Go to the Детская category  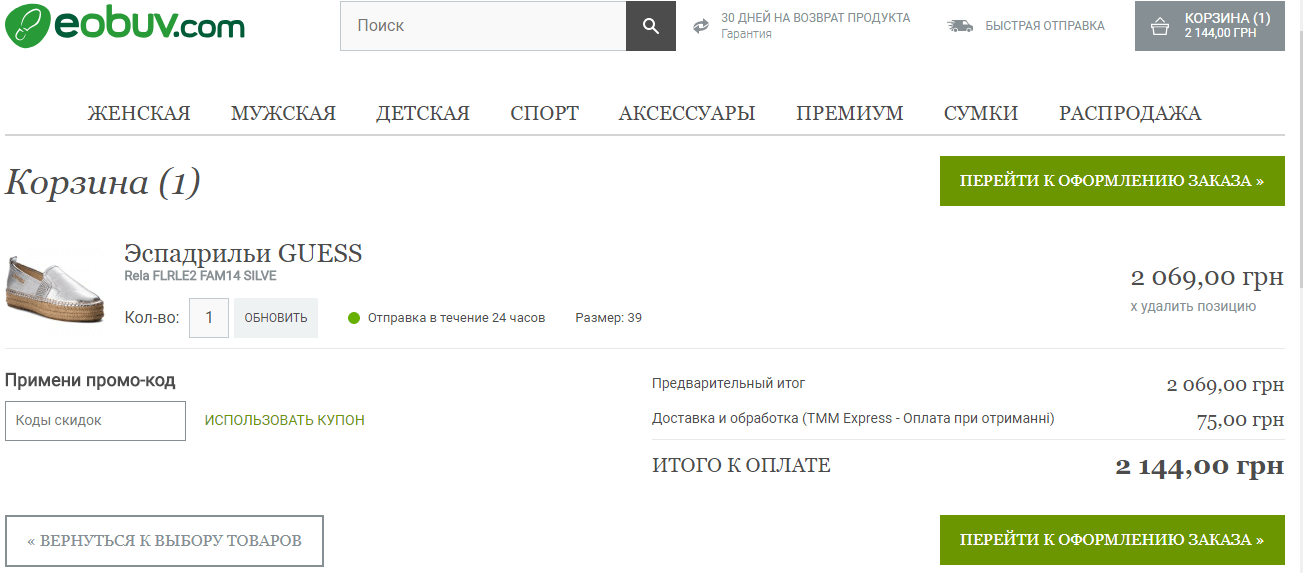click(422, 113)
